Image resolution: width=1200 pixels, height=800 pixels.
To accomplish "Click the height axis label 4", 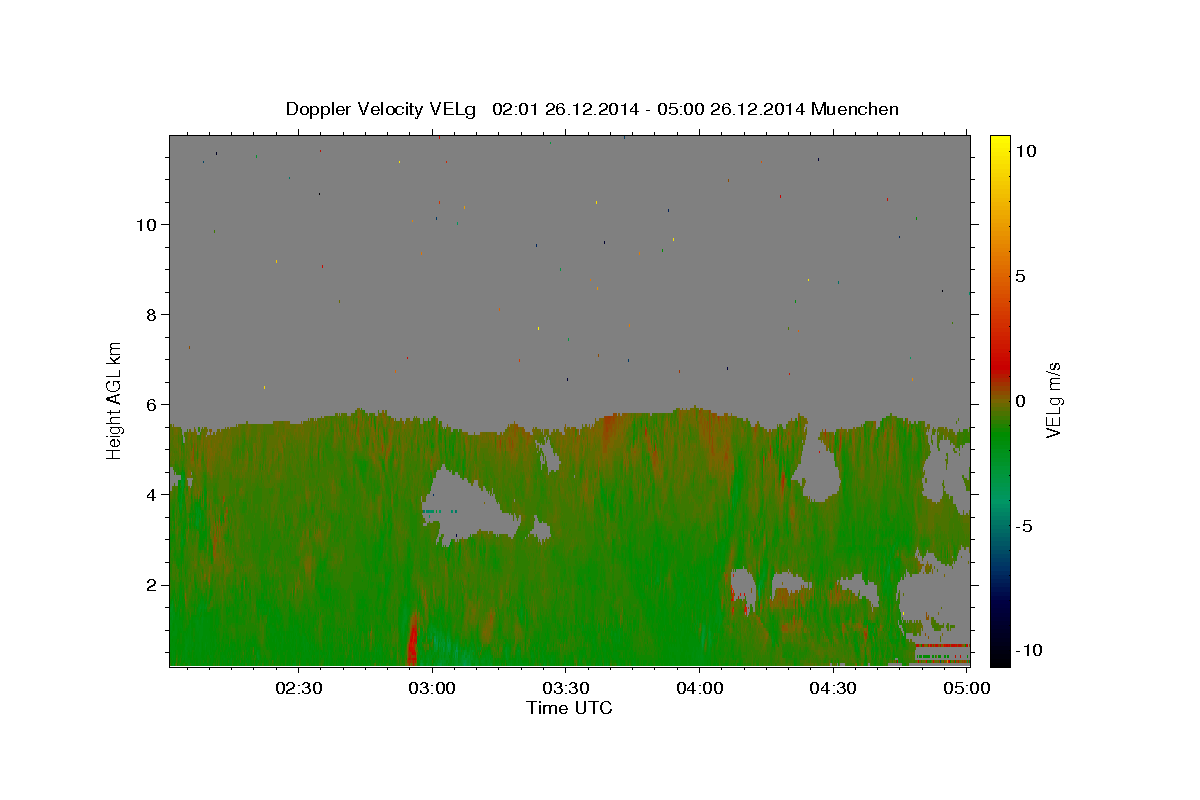I will pos(153,495).
